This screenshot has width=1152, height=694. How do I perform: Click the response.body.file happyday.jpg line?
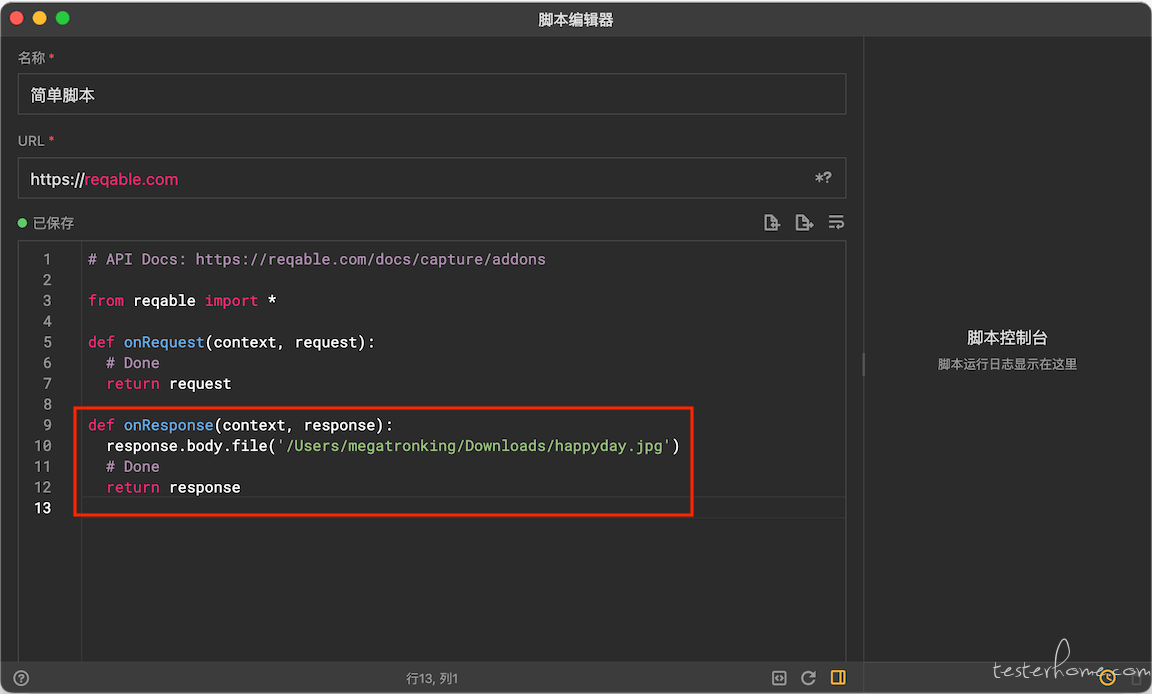point(393,446)
